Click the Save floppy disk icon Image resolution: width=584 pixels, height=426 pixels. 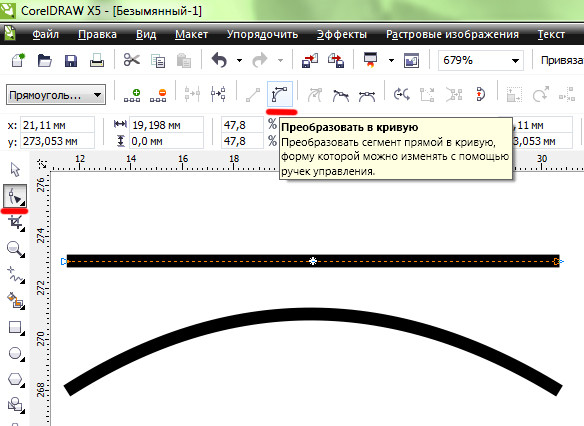coord(71,60)
